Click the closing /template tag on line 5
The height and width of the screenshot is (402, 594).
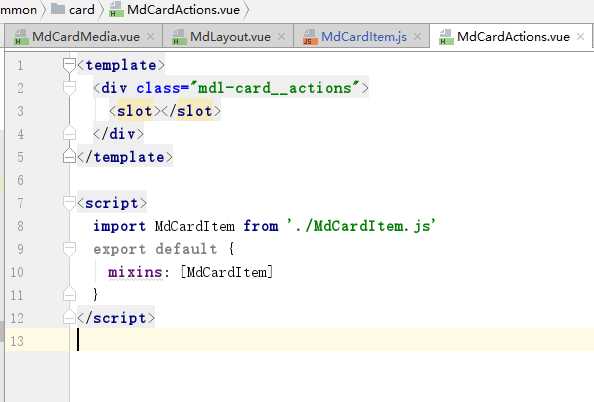[125, 157]
